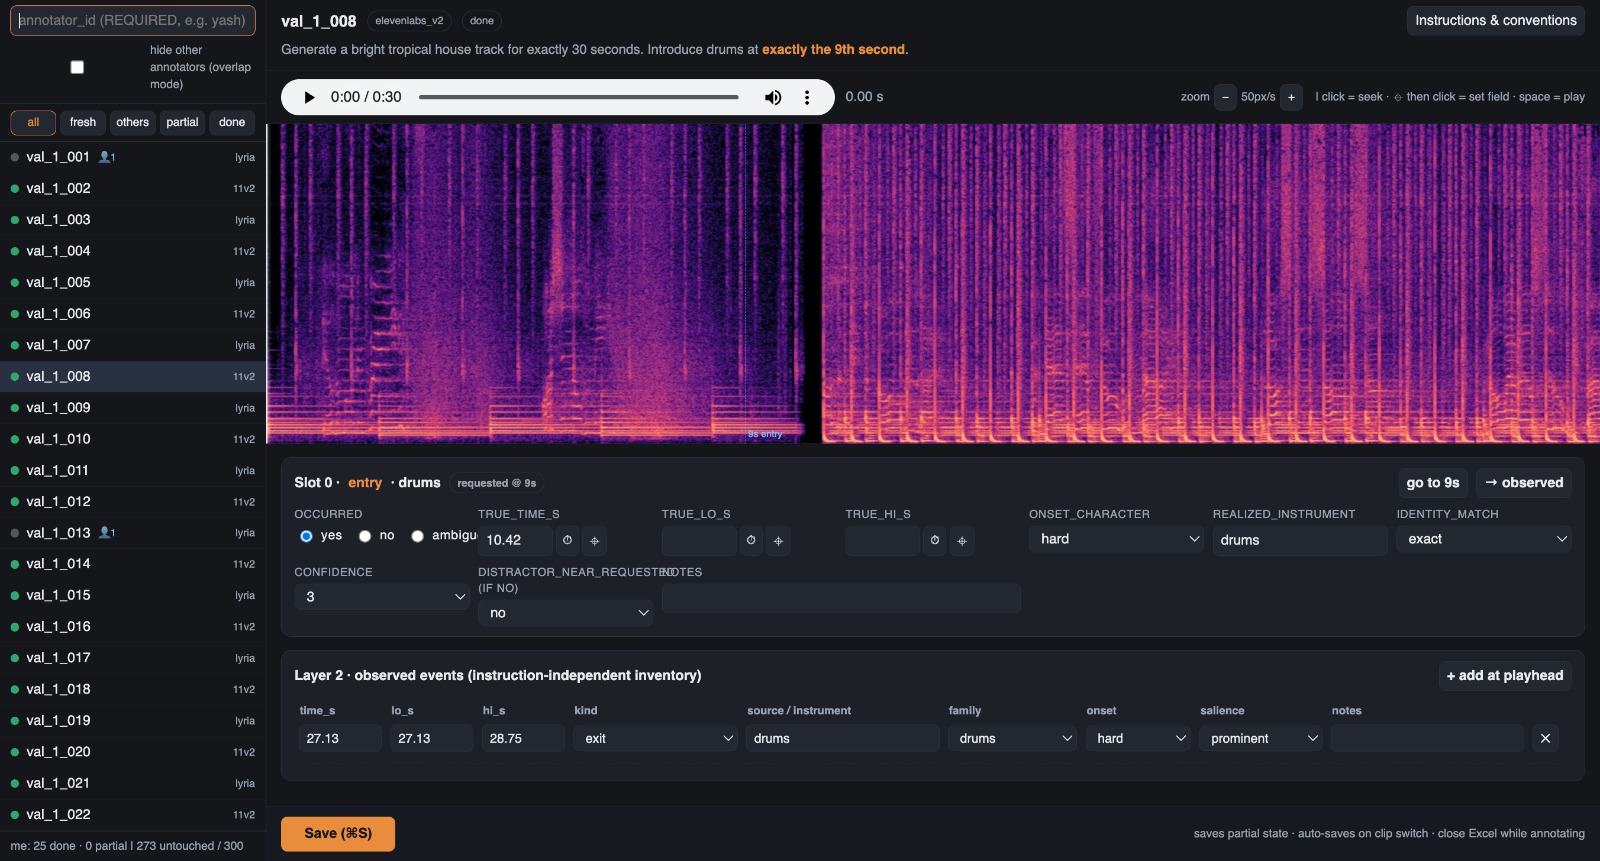Toggle the hide other annotators checkbox
1600x861 pixels.
pos(77,67)
